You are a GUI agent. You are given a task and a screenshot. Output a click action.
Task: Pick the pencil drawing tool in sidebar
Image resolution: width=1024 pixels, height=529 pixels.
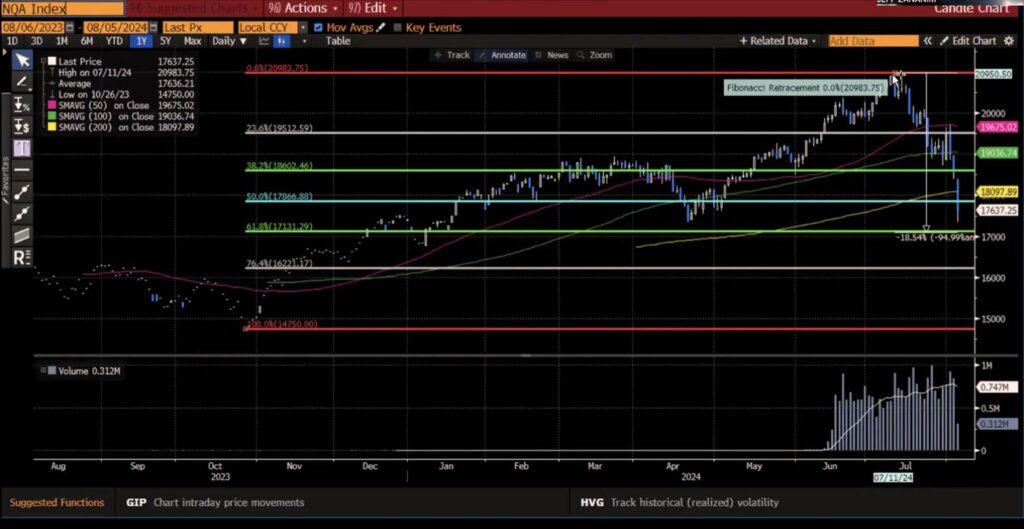[20, 81]
